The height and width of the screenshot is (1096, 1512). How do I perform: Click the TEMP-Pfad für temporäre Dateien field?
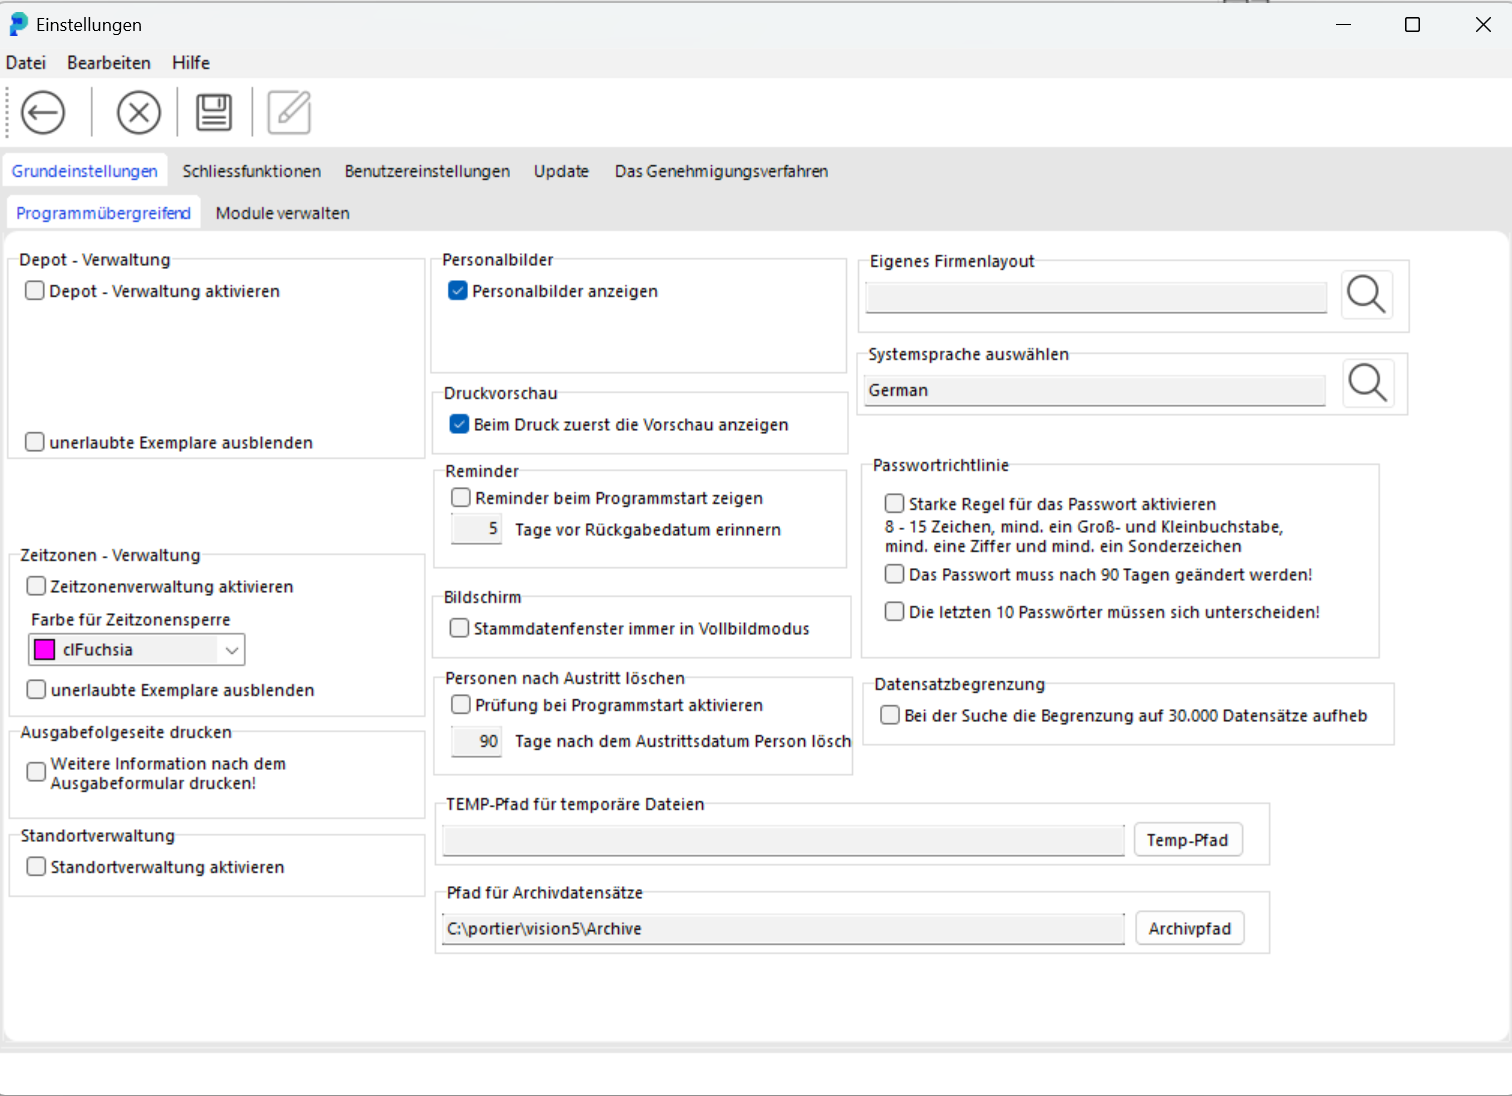point(784,840)
